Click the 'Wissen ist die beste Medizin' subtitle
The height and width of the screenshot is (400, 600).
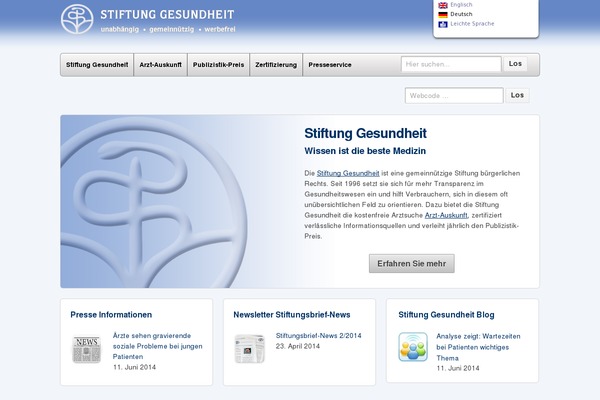click(x=365, y=151)
